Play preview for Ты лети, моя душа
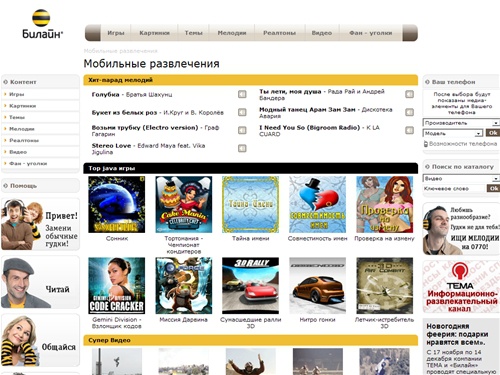500x375 pixels. tap(409, 94)
